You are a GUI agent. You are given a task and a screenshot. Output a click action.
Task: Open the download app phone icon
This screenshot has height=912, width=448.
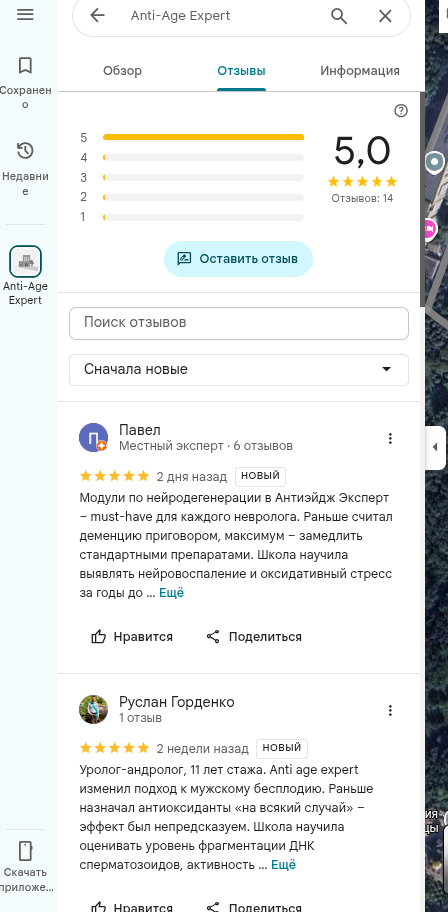[x=25, y=850]
